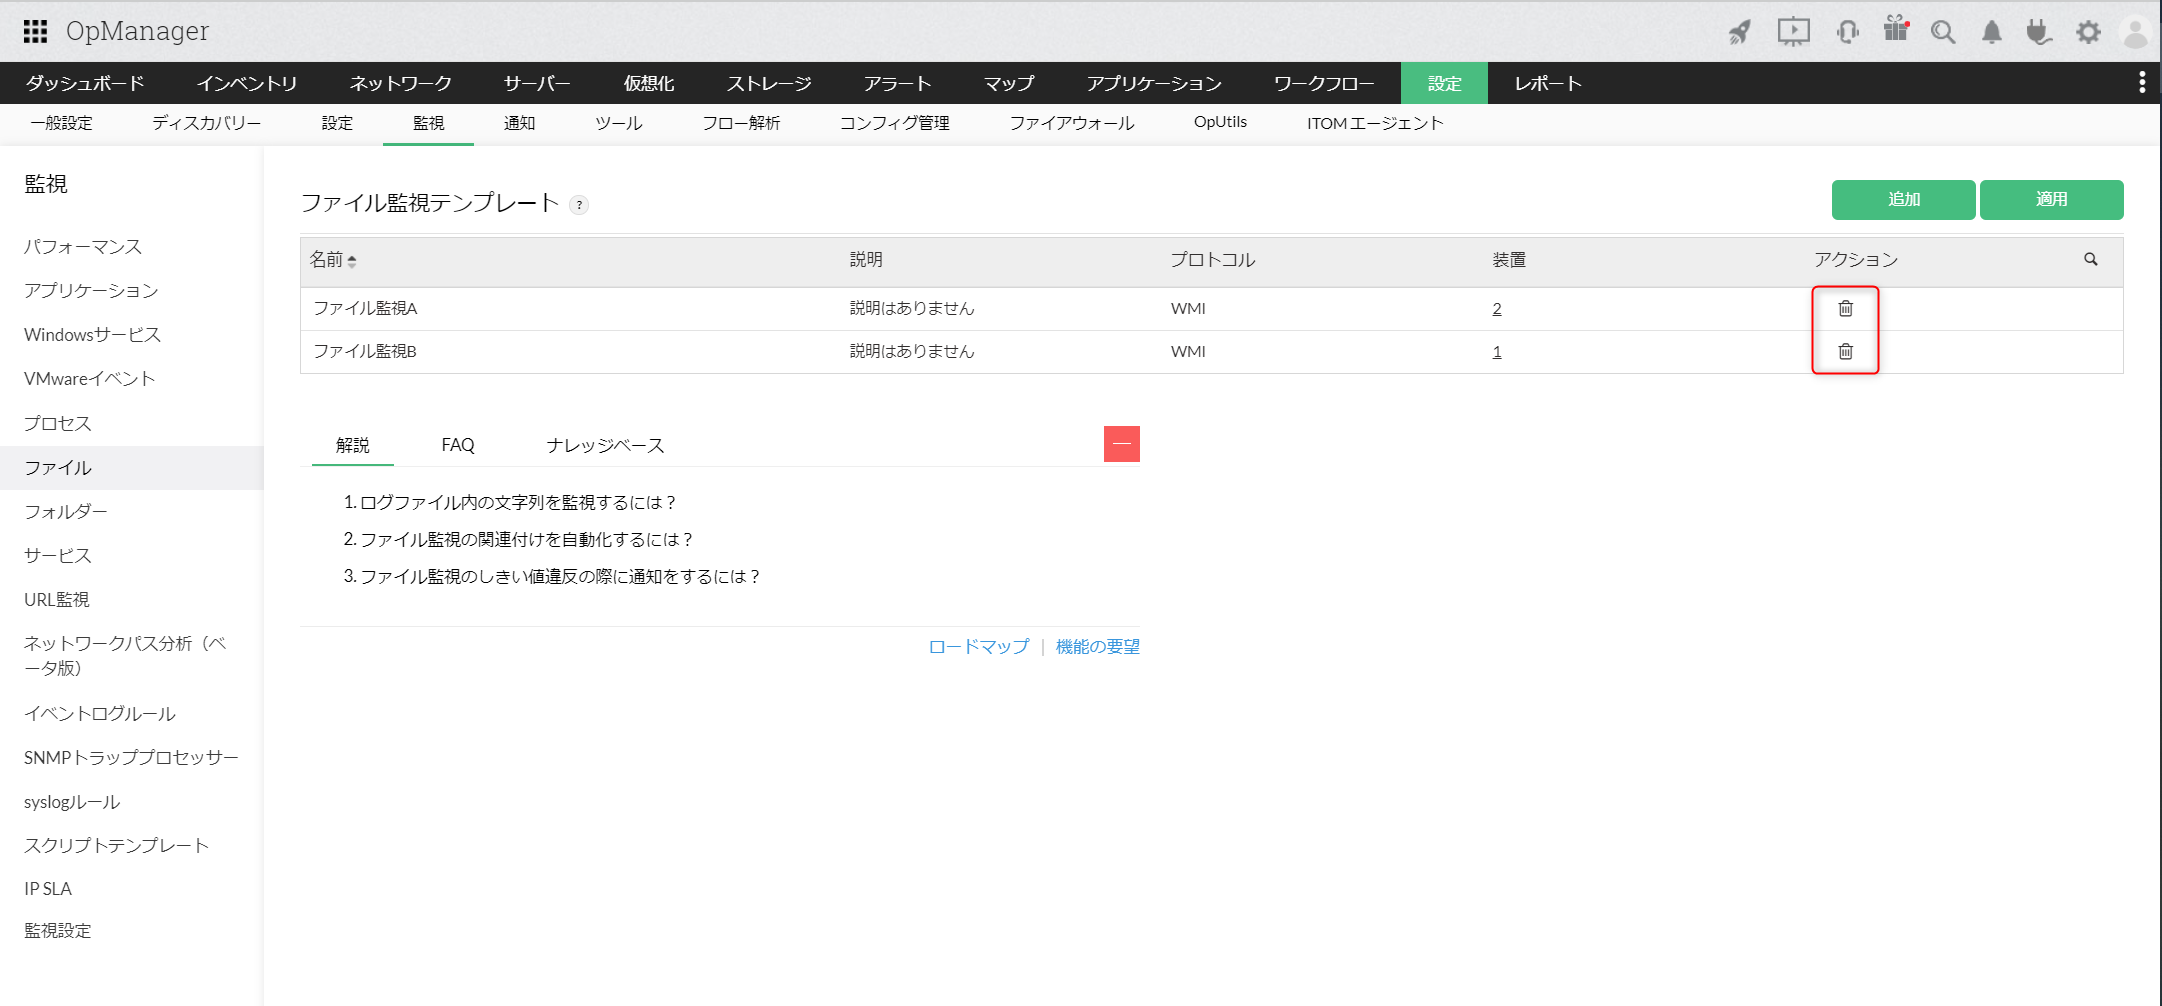2162x1006 pixels.
Task: Check notifications via the bell icon
Action: pyautogui.click(x=1990, y=31)
